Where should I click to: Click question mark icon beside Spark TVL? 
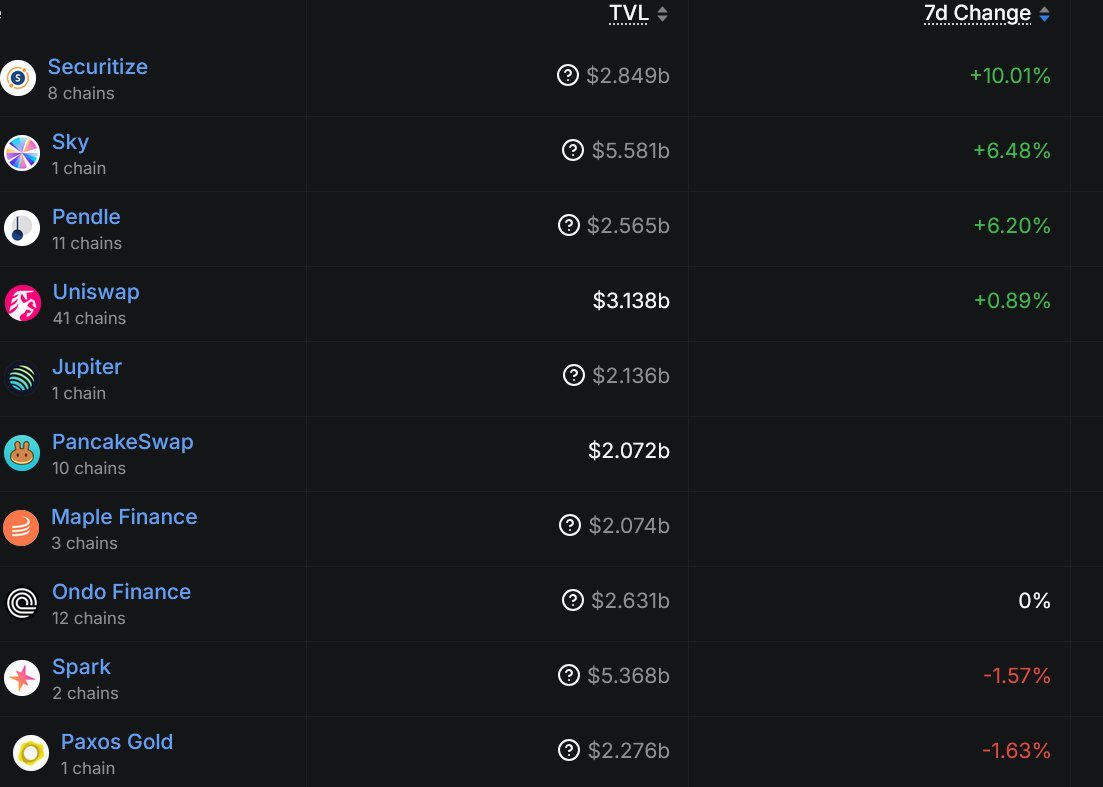[568, 675]
